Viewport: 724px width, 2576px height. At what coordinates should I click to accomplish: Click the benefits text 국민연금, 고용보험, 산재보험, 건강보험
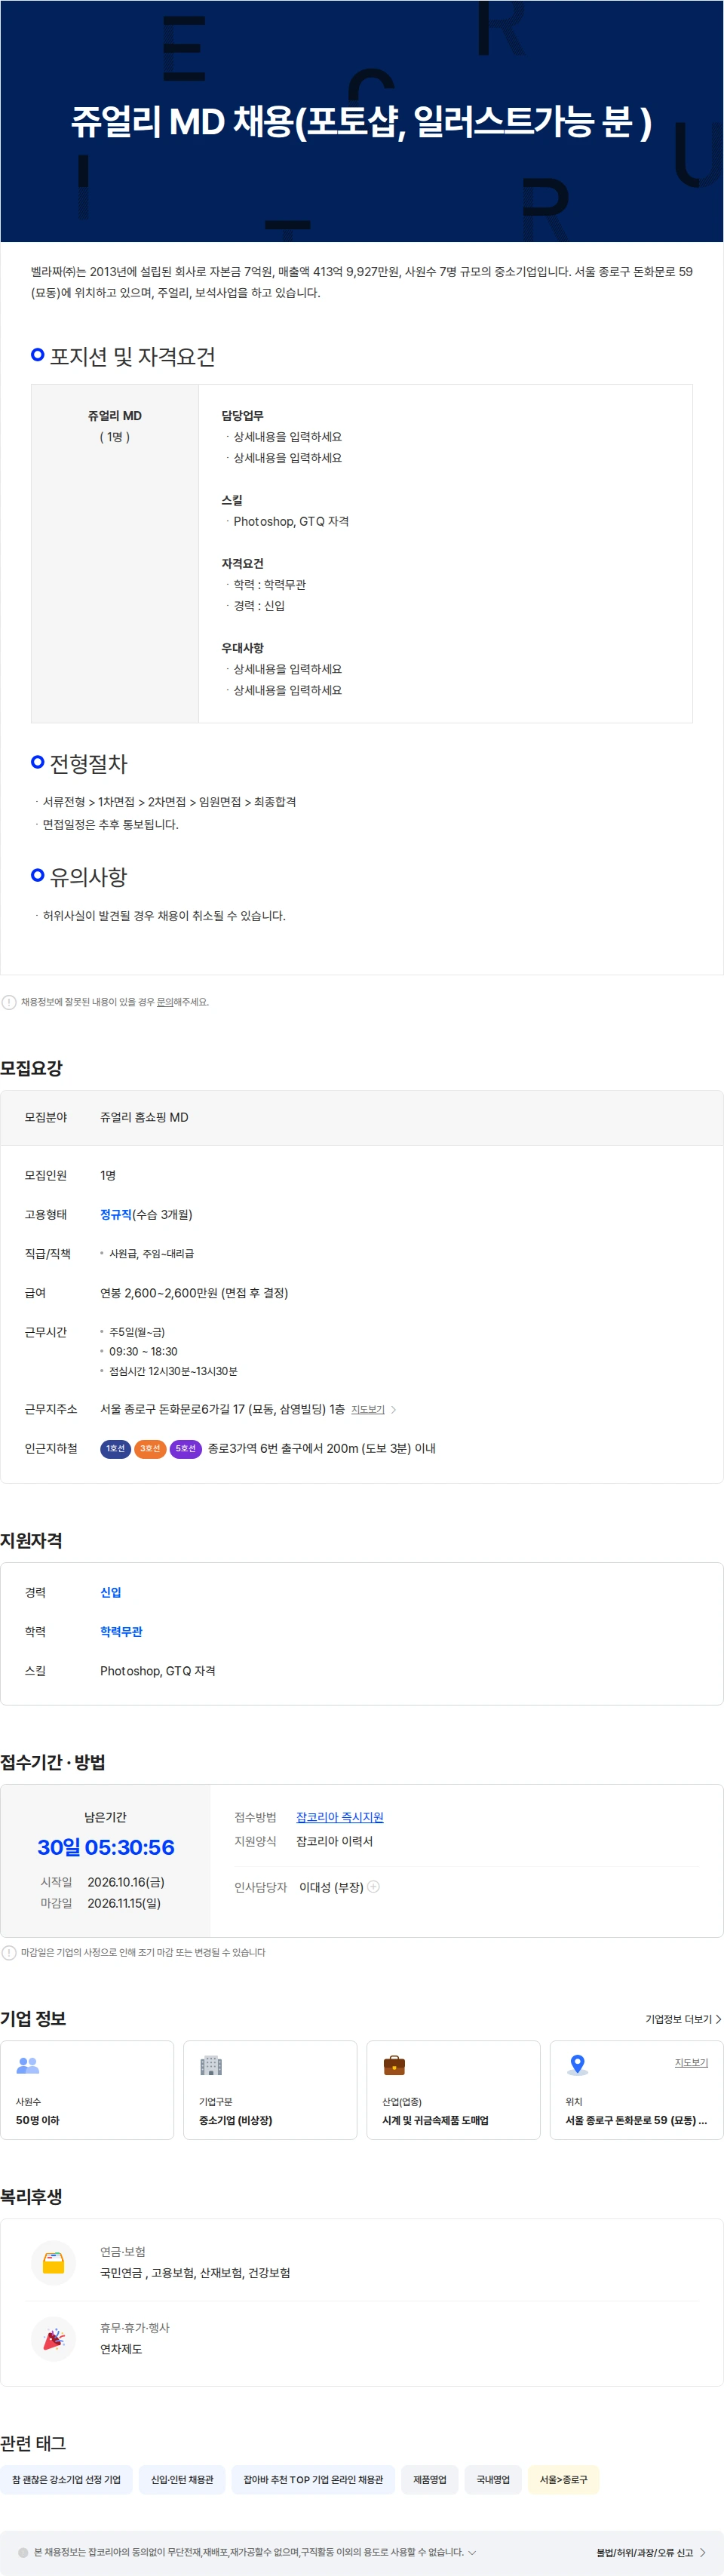[x=195, y=2273]
